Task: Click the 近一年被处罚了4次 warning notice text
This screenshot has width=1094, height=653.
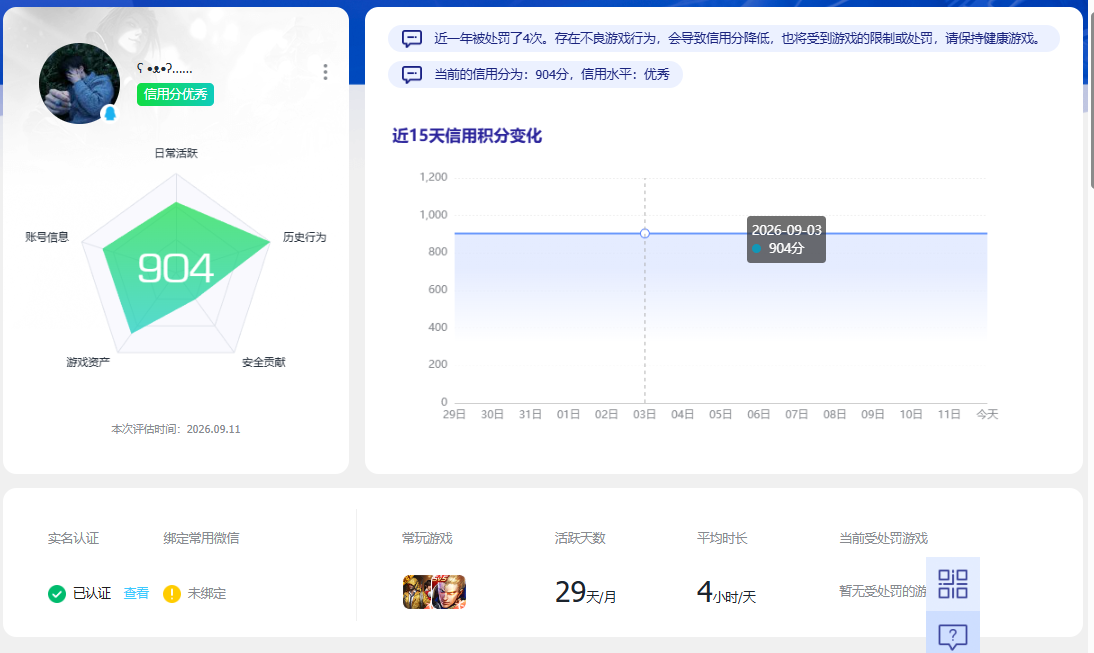Action: pyautogui.click(x=737, y=38)
